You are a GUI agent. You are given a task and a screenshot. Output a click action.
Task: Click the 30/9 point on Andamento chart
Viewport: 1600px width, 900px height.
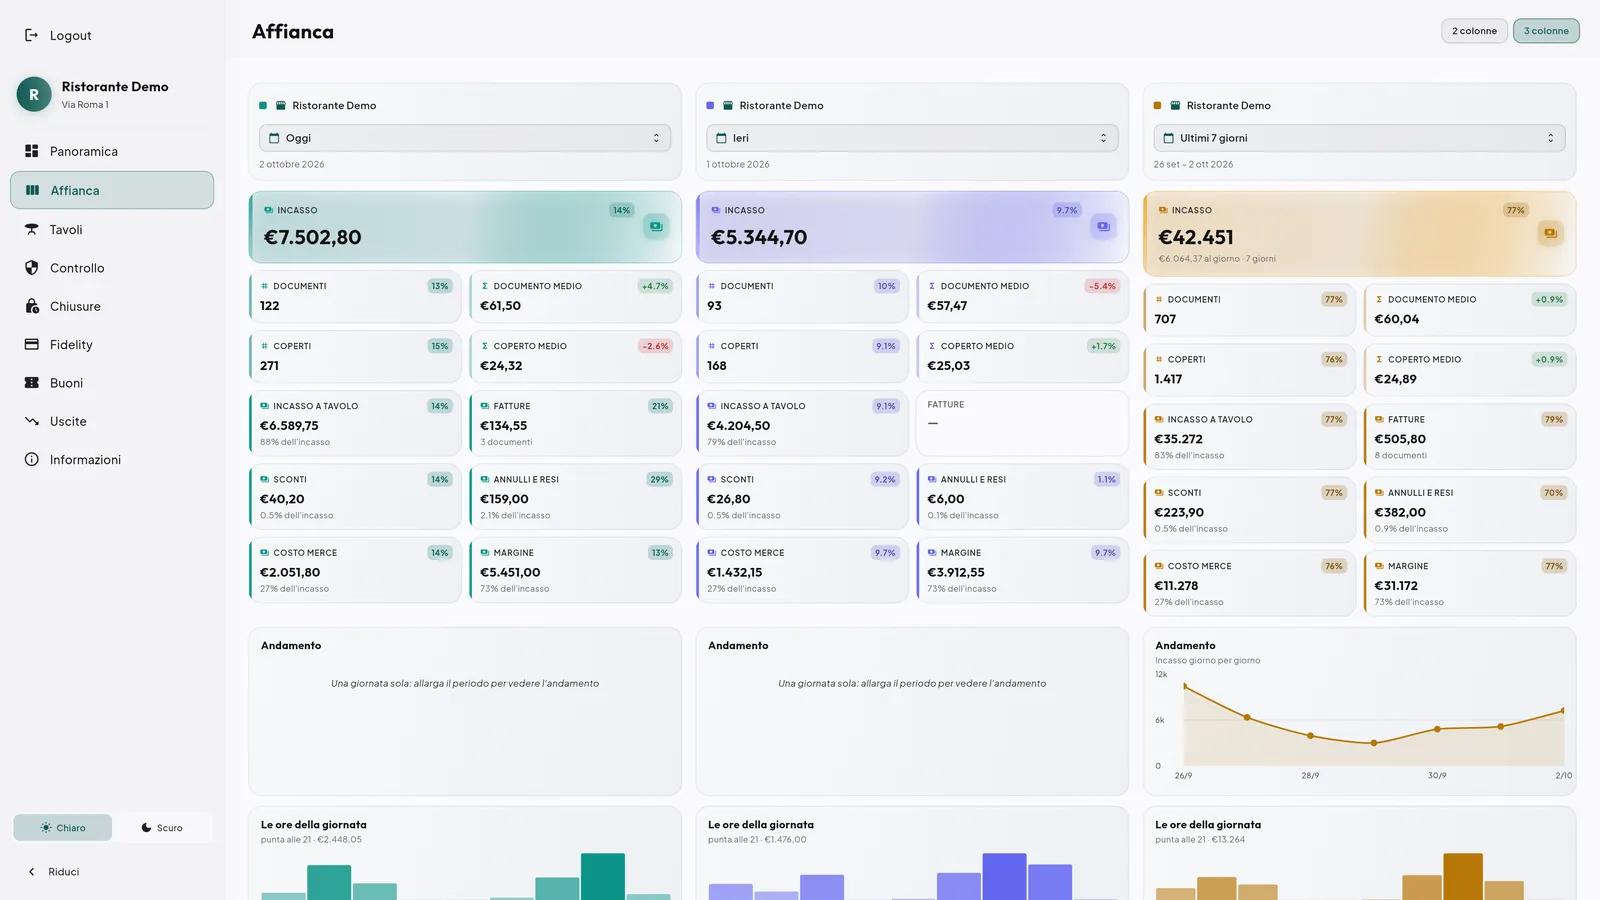point(1437,729)
